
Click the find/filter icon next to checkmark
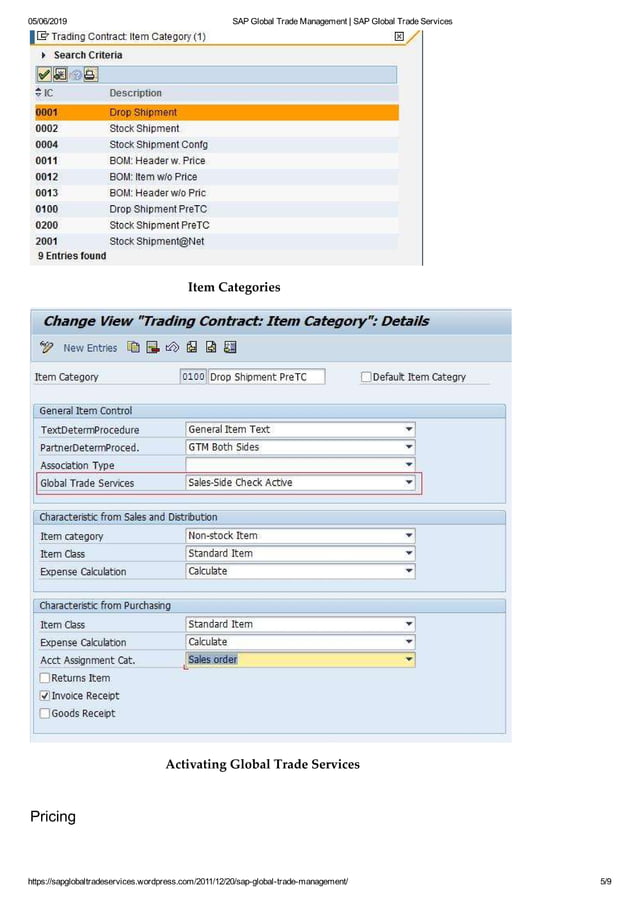click(60, 75)
